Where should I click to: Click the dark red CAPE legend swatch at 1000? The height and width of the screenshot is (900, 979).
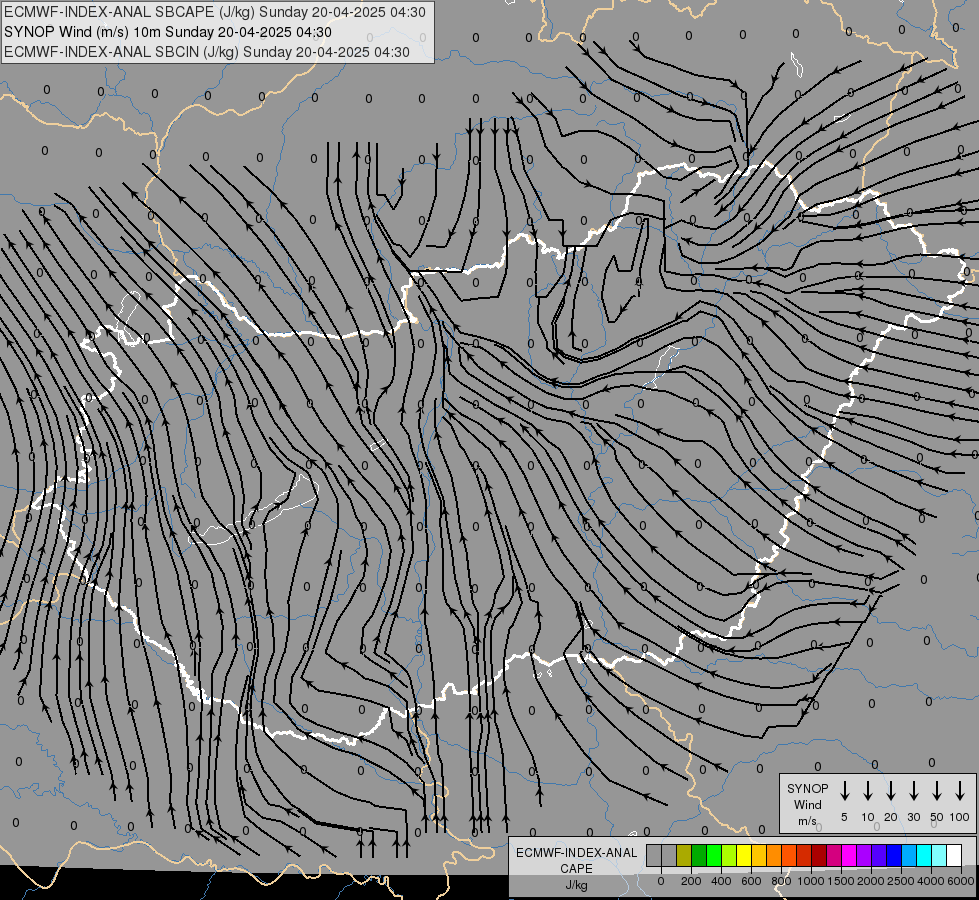(x=819, y=855)
